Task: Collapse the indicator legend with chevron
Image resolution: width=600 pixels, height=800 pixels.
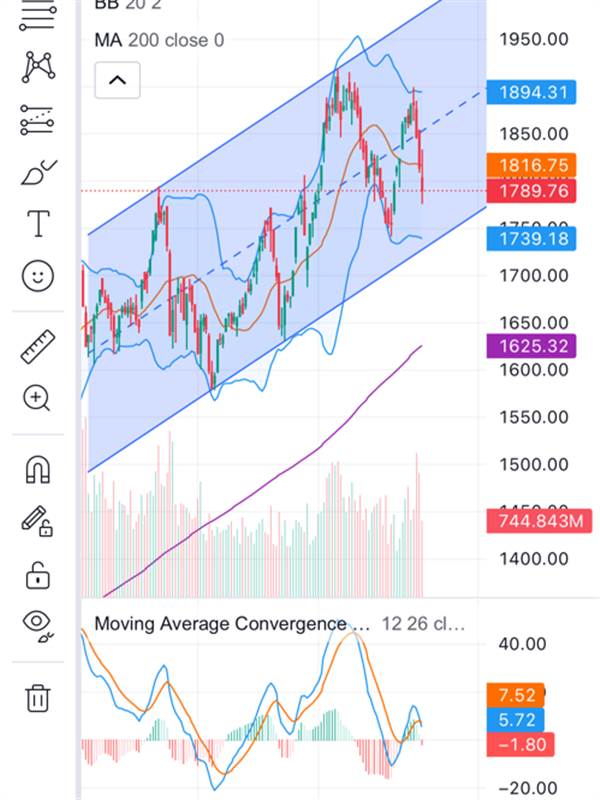Action: click(x=117, y=80)
